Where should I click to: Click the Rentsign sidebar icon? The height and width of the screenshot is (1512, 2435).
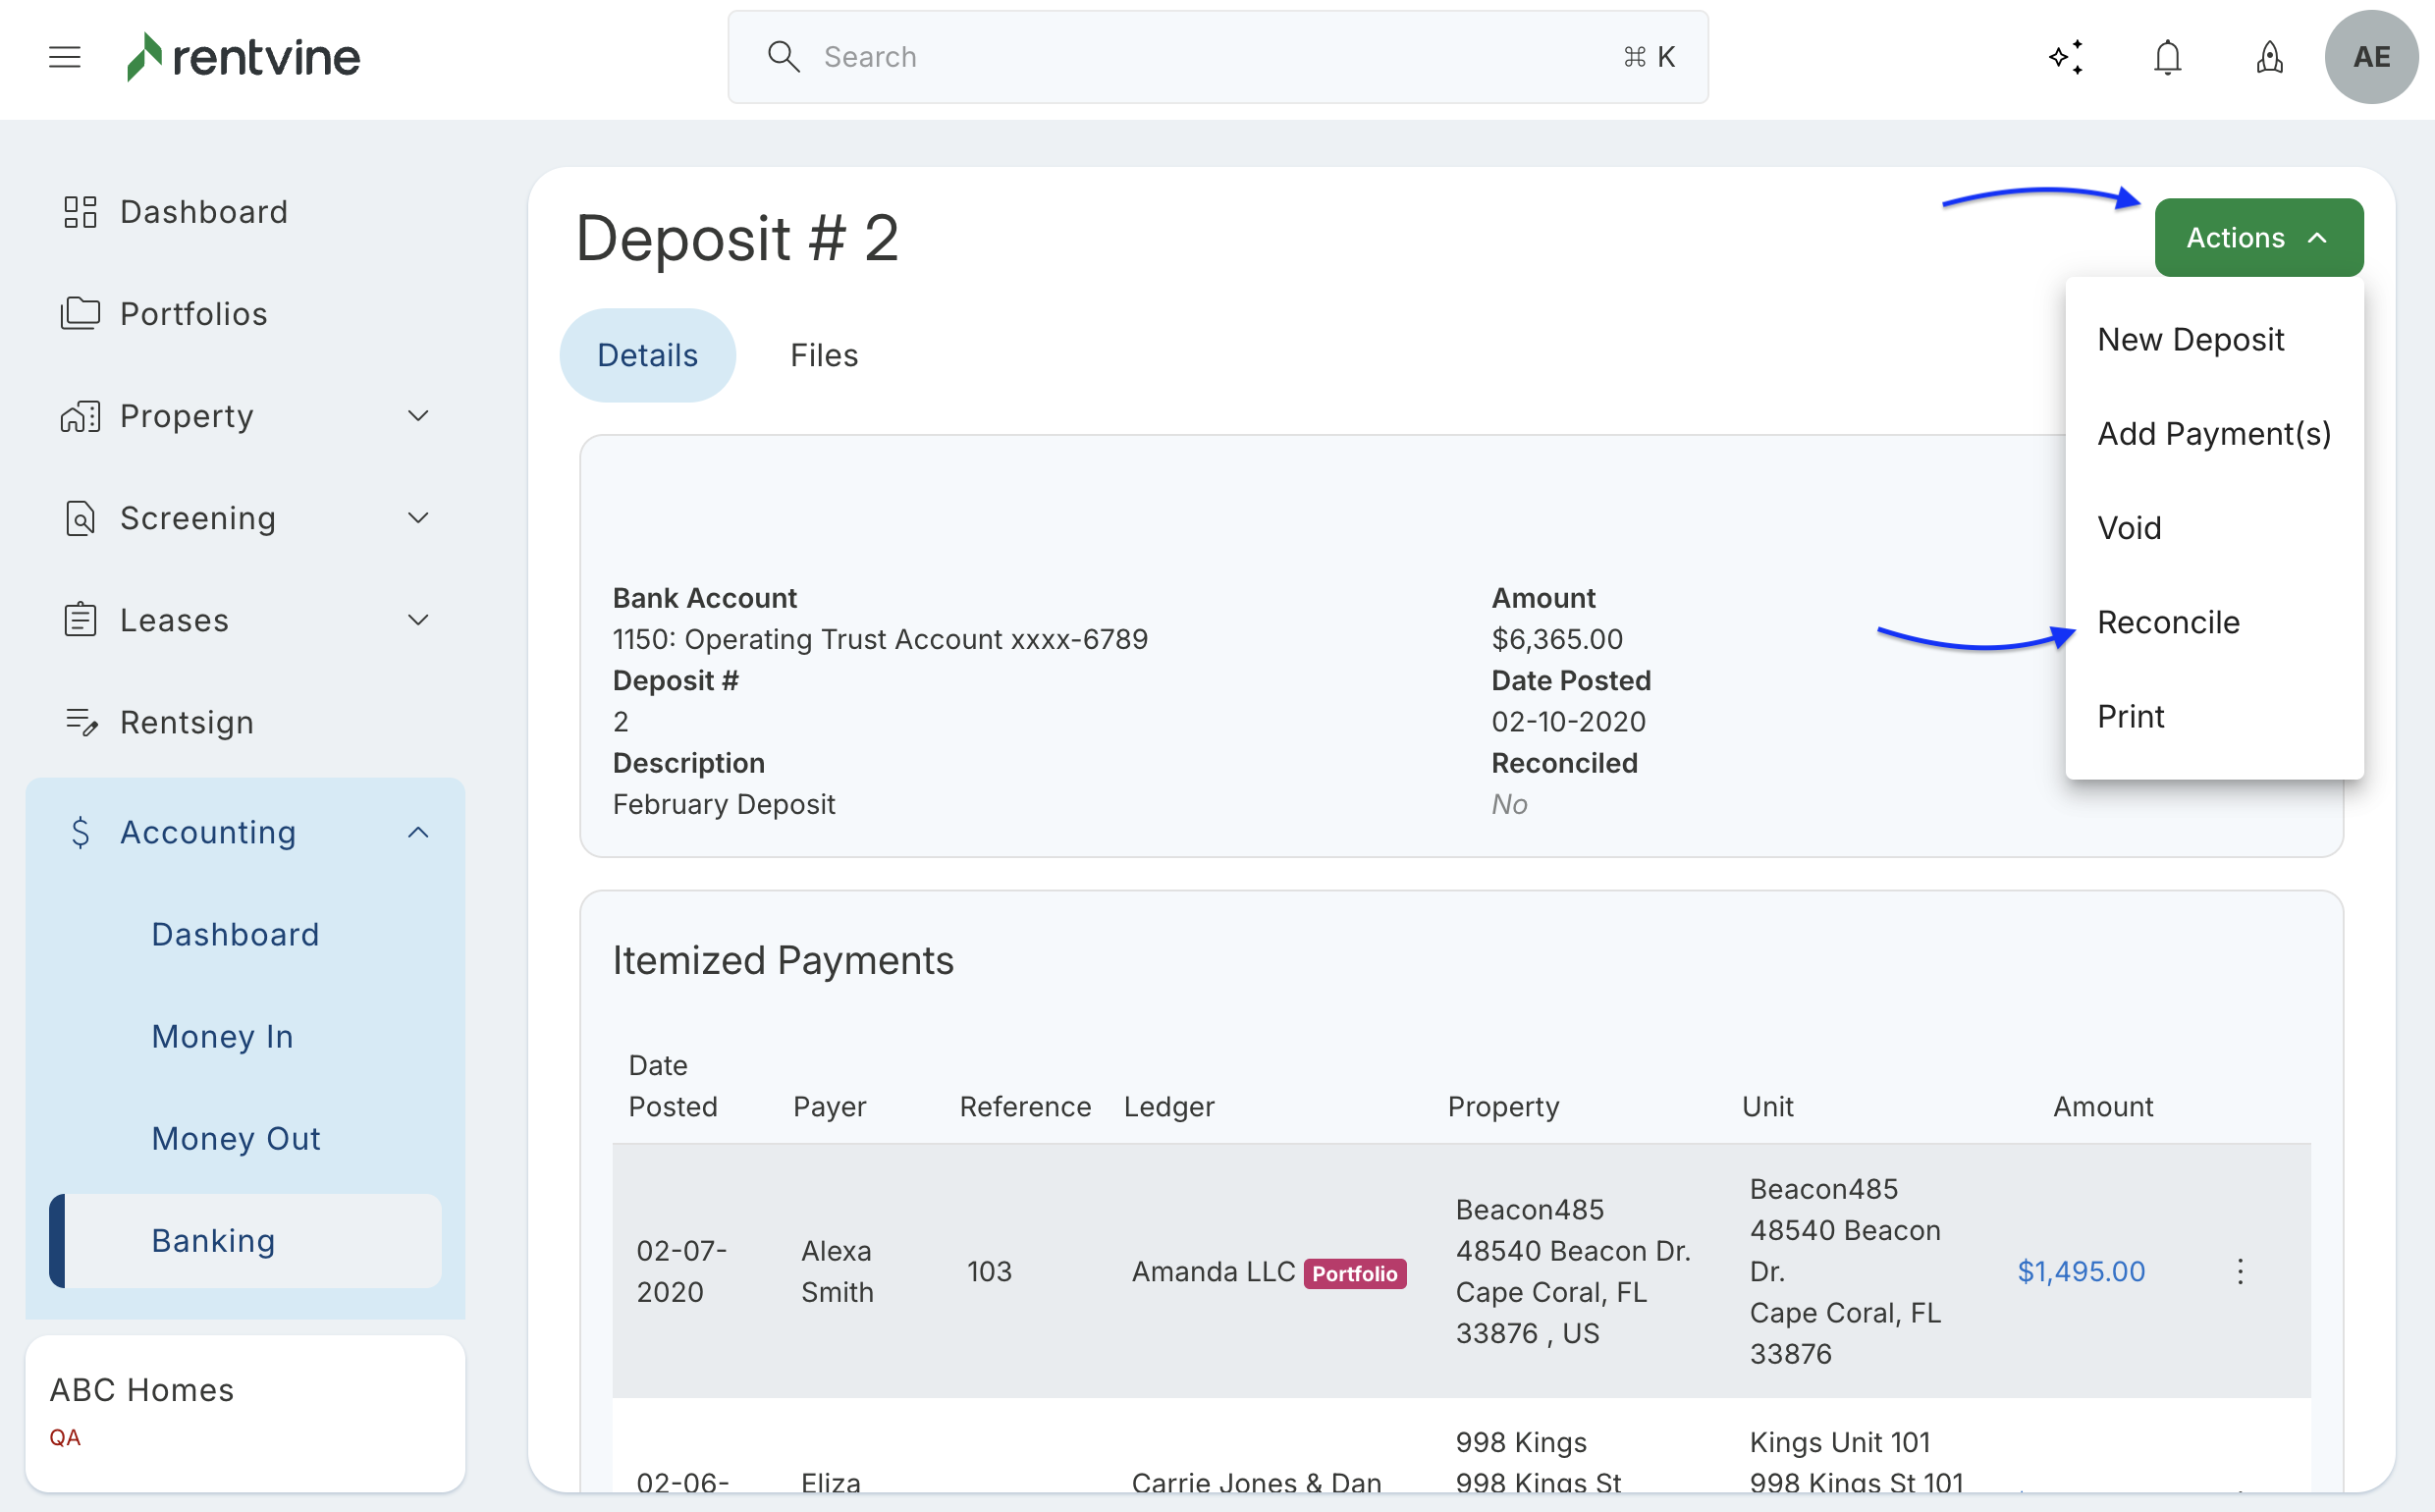(x=80, y=722)
